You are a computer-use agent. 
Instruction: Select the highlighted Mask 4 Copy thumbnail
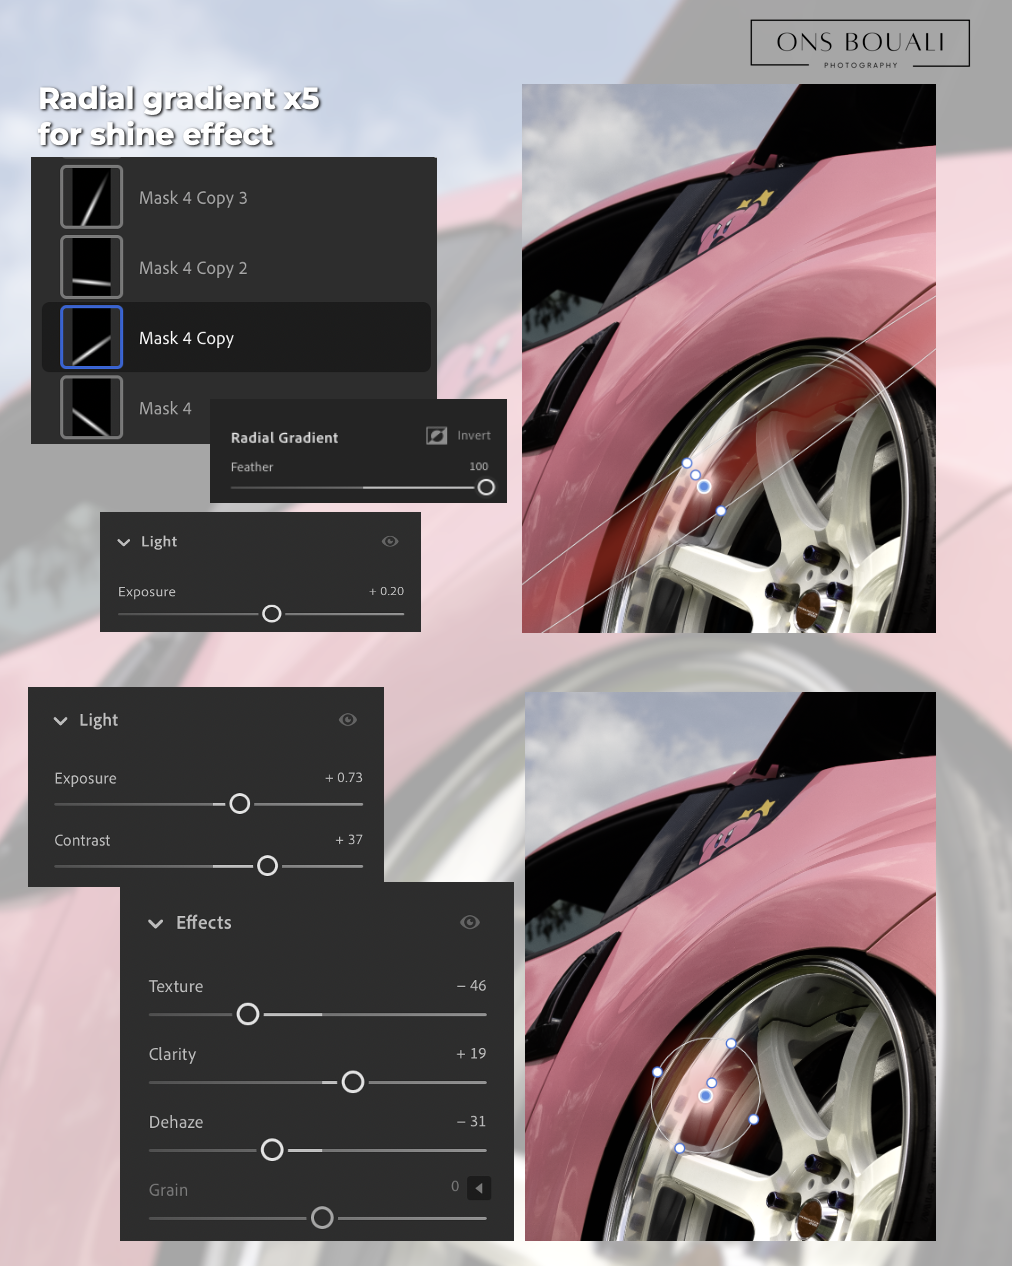coord(92,337)
